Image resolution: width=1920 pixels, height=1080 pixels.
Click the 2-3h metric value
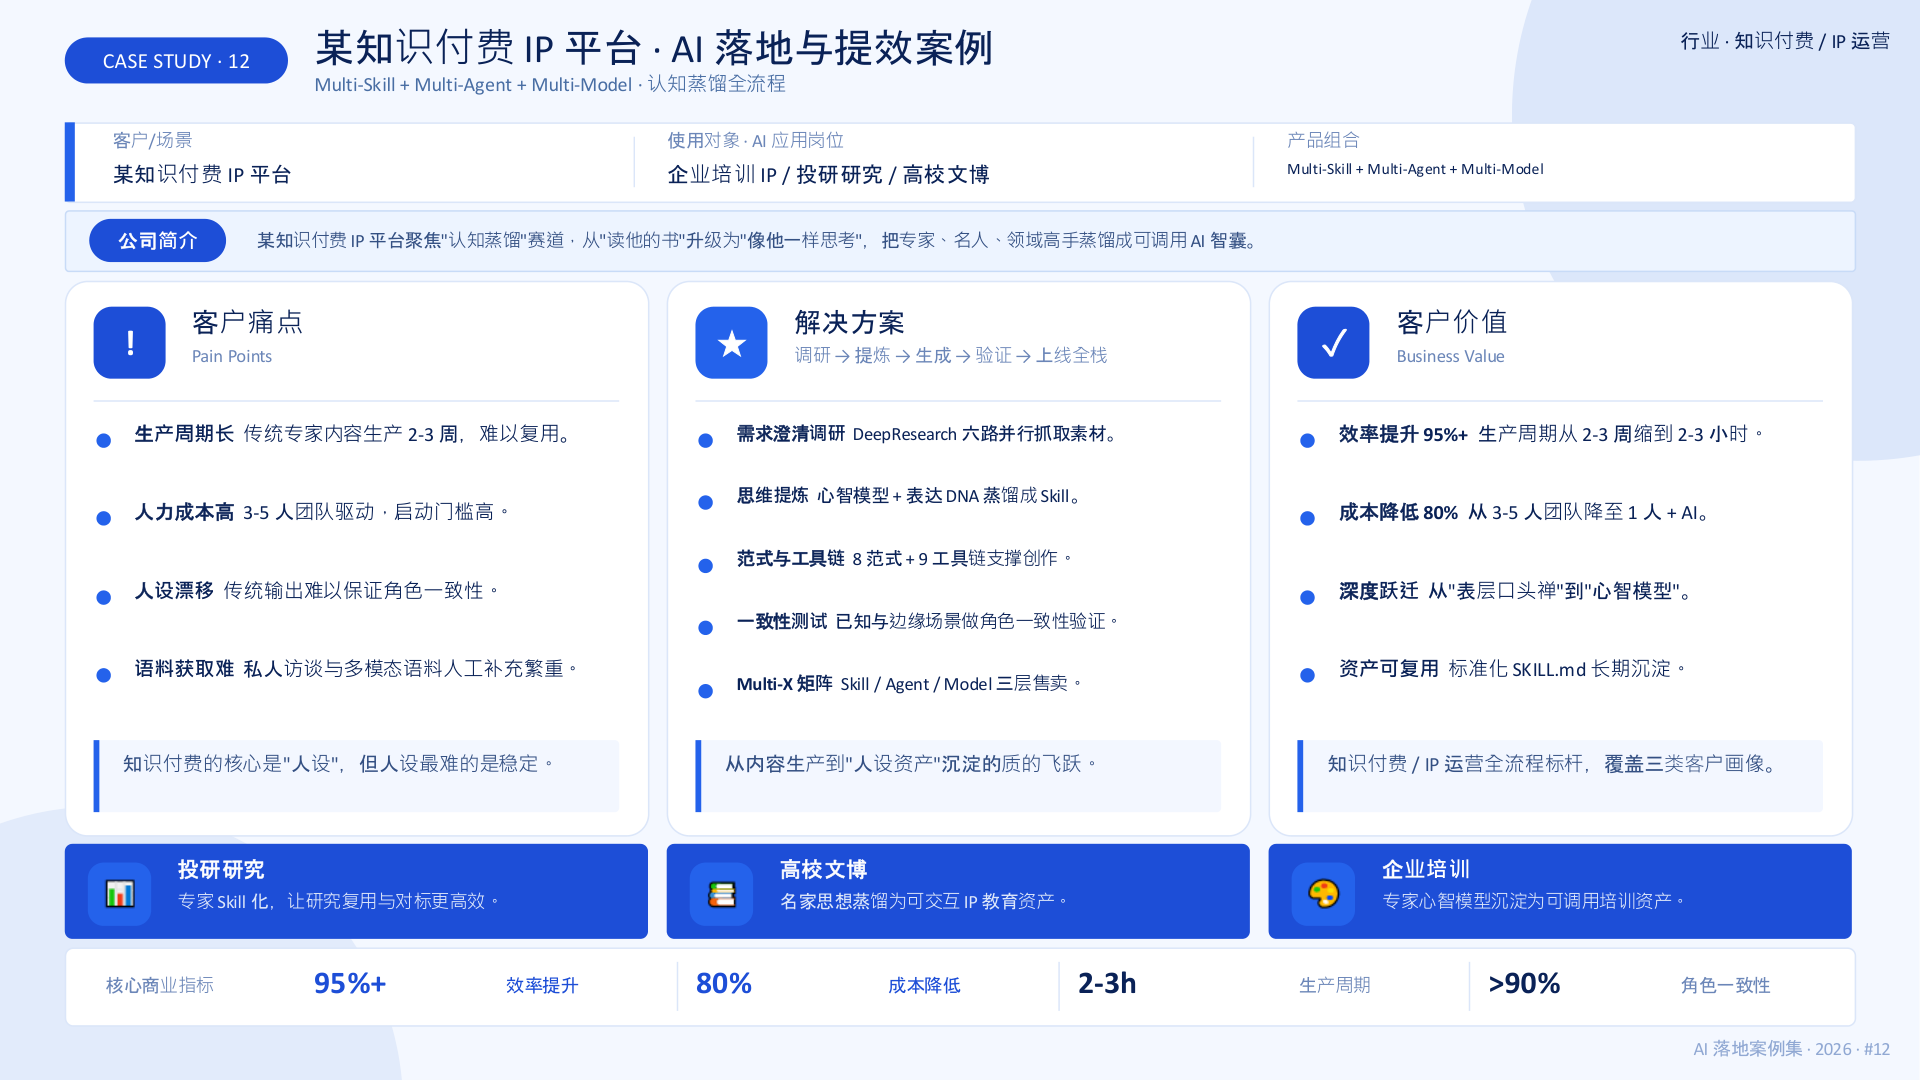tap(1107, 984)
